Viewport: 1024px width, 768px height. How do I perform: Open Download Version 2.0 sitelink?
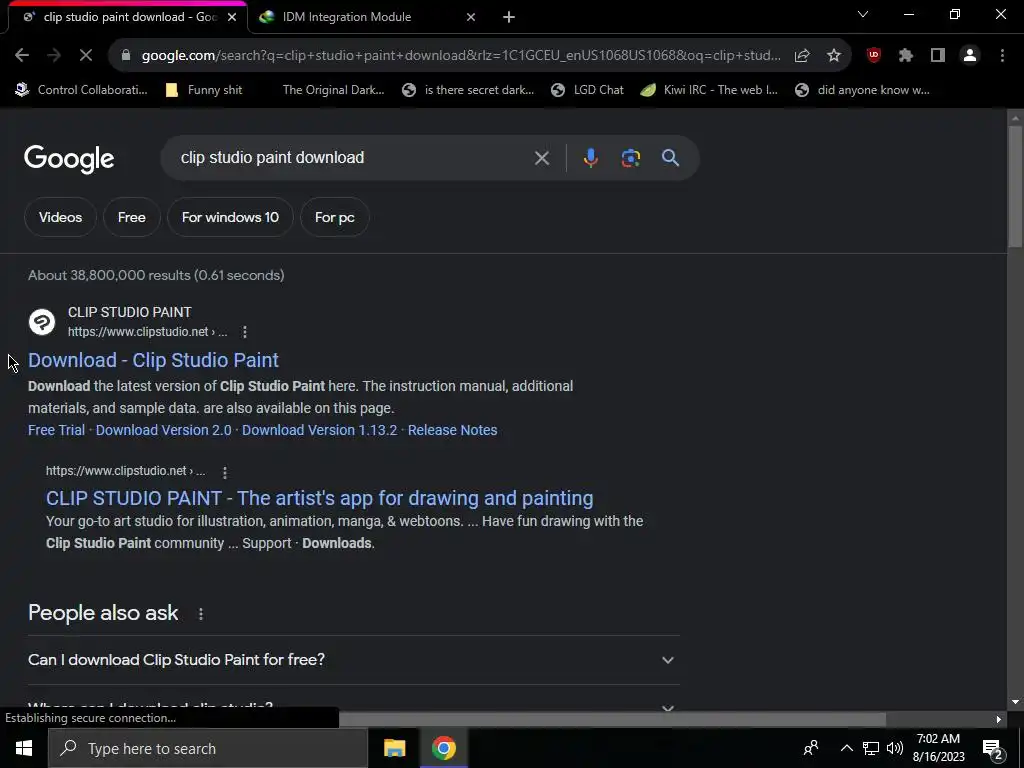(163, 430)
